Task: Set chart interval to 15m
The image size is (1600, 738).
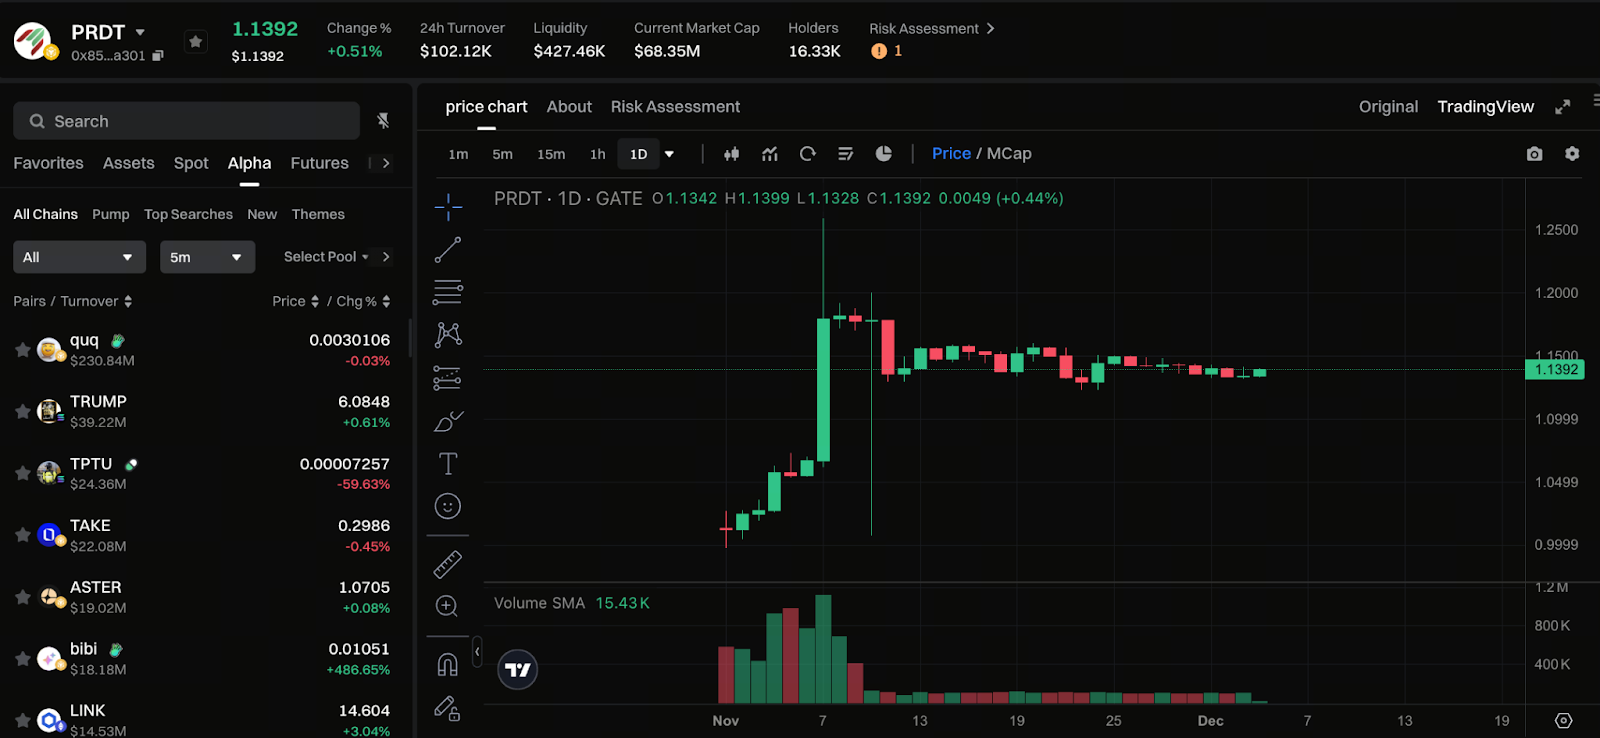Action: [x=551, y=154]
